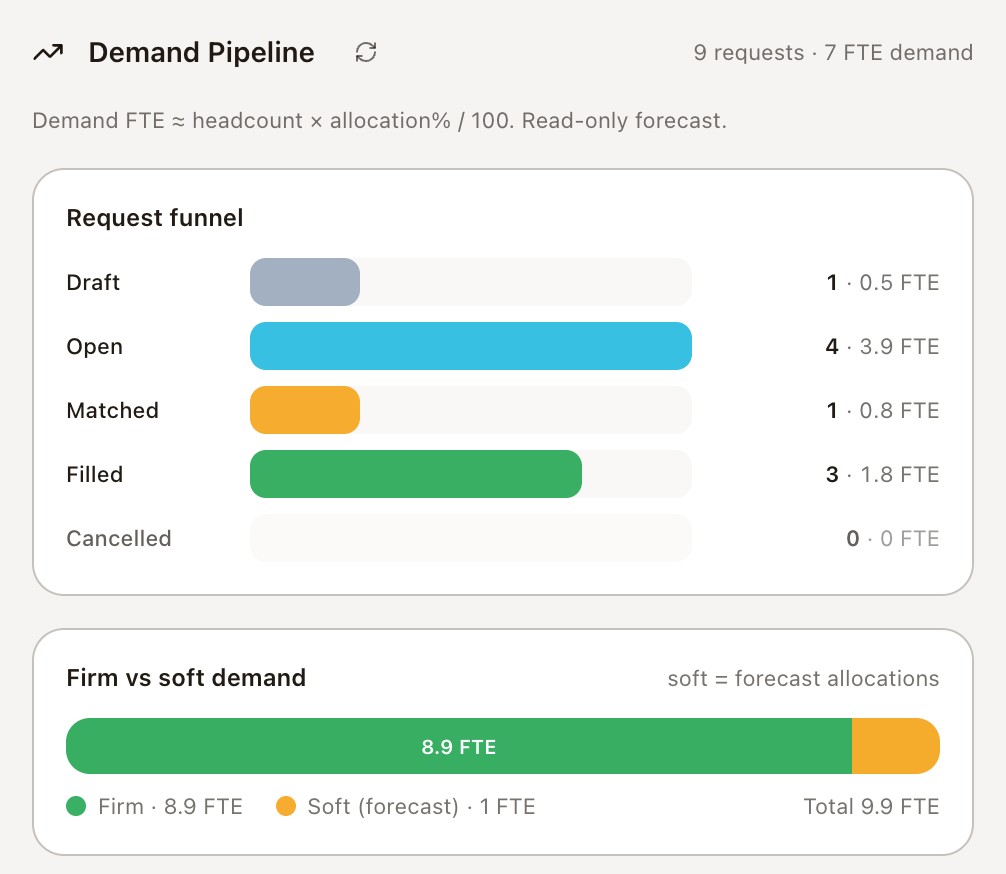Click the orange soft demand segment

[x=896, y=746]
